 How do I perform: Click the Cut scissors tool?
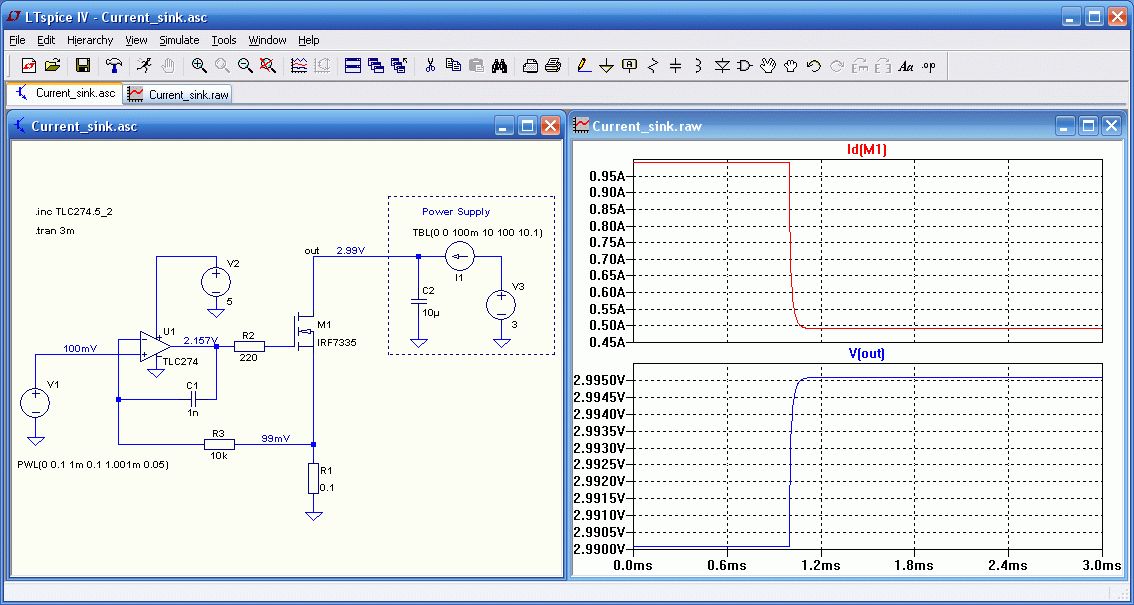point(430,66)
